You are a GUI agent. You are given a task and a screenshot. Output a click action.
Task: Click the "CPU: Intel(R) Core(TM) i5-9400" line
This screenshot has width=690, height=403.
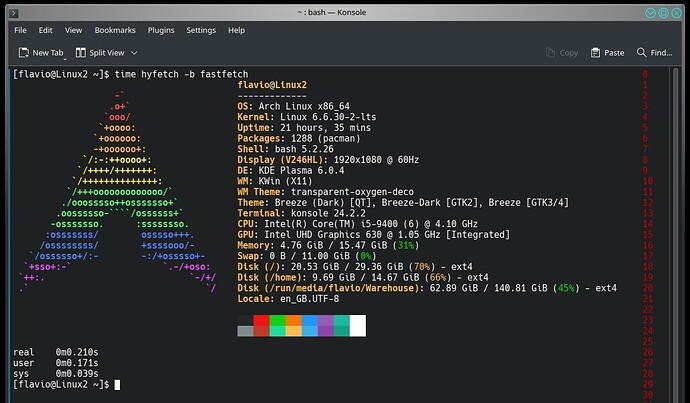pos(358,224)
